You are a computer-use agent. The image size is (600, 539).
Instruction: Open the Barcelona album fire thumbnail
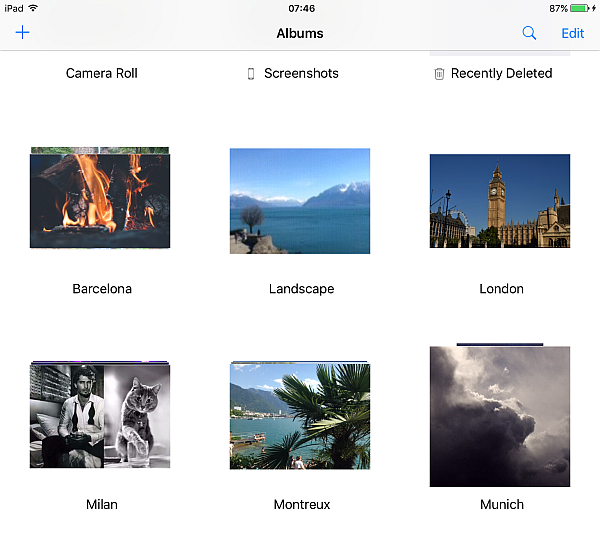click(x=100, y=201)
